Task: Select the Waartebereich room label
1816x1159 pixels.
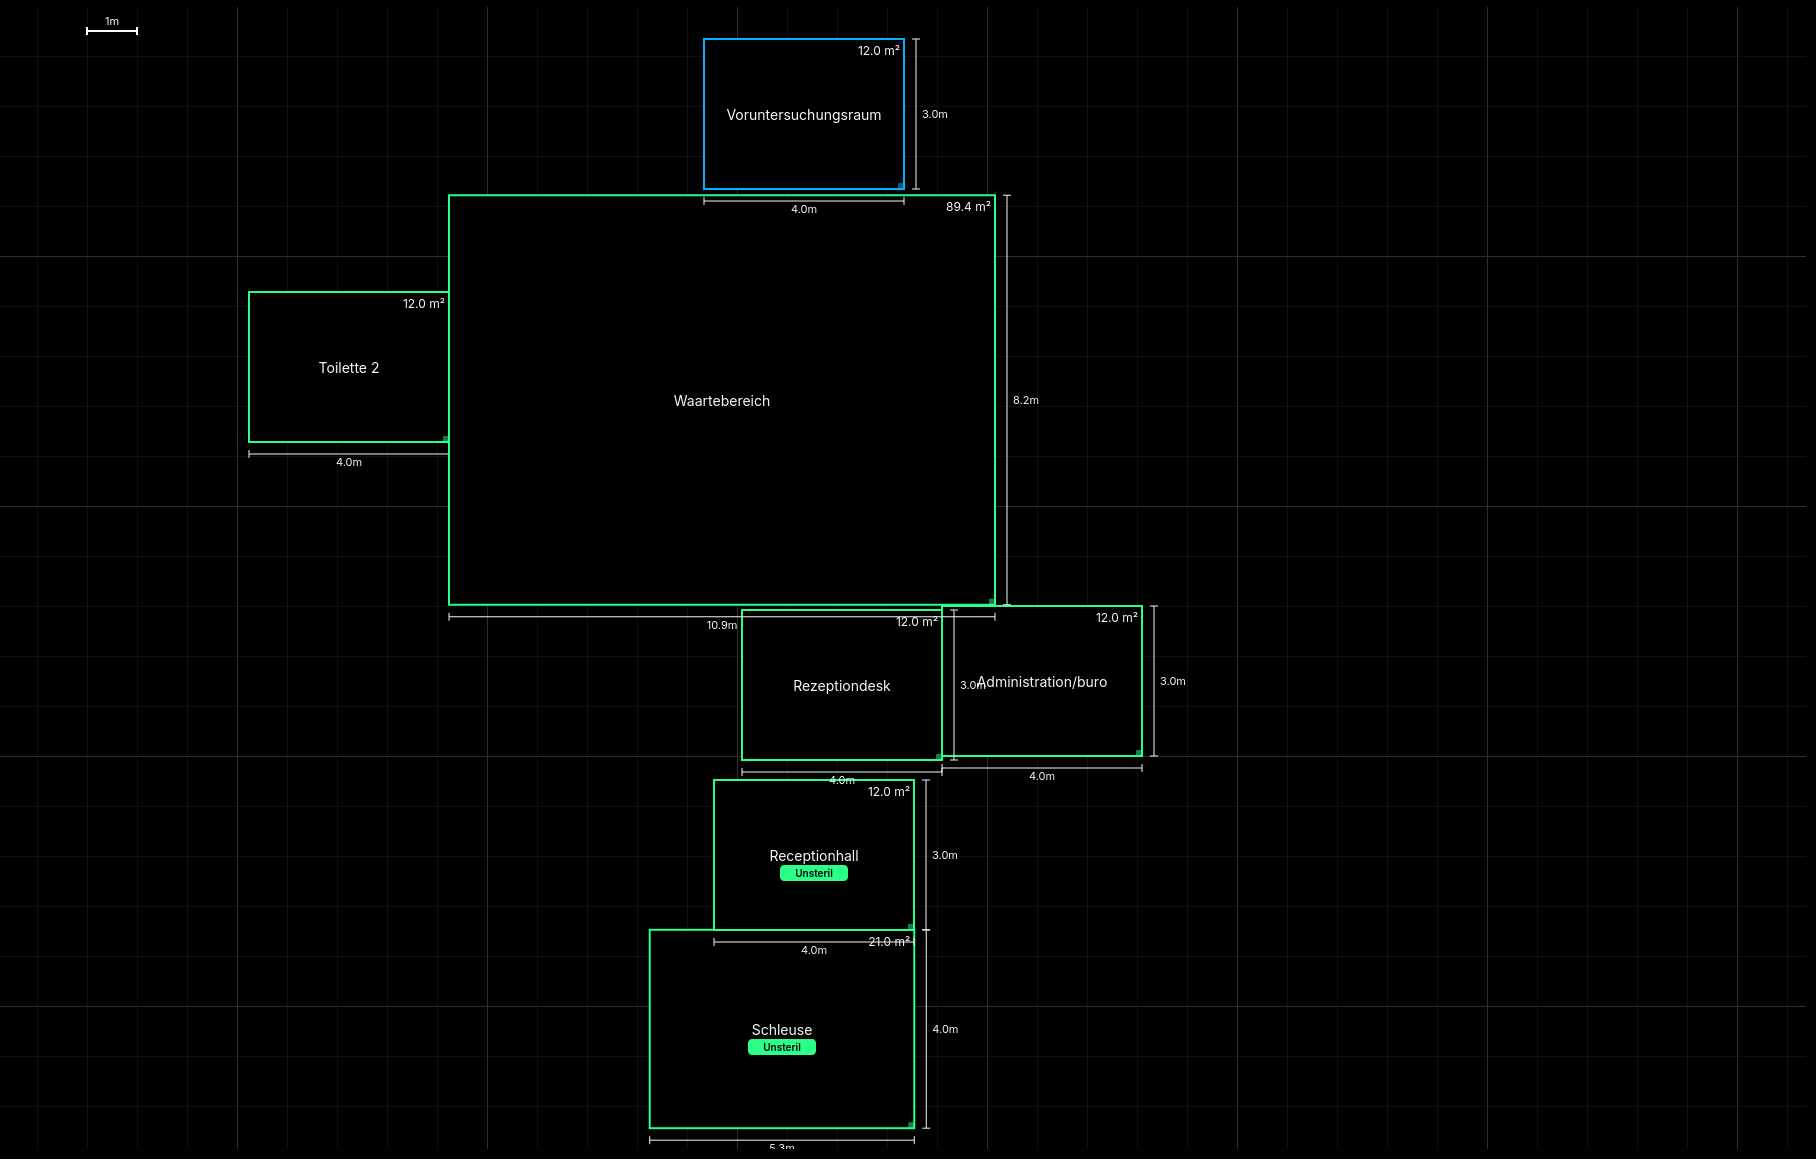Action: point(722,401)
